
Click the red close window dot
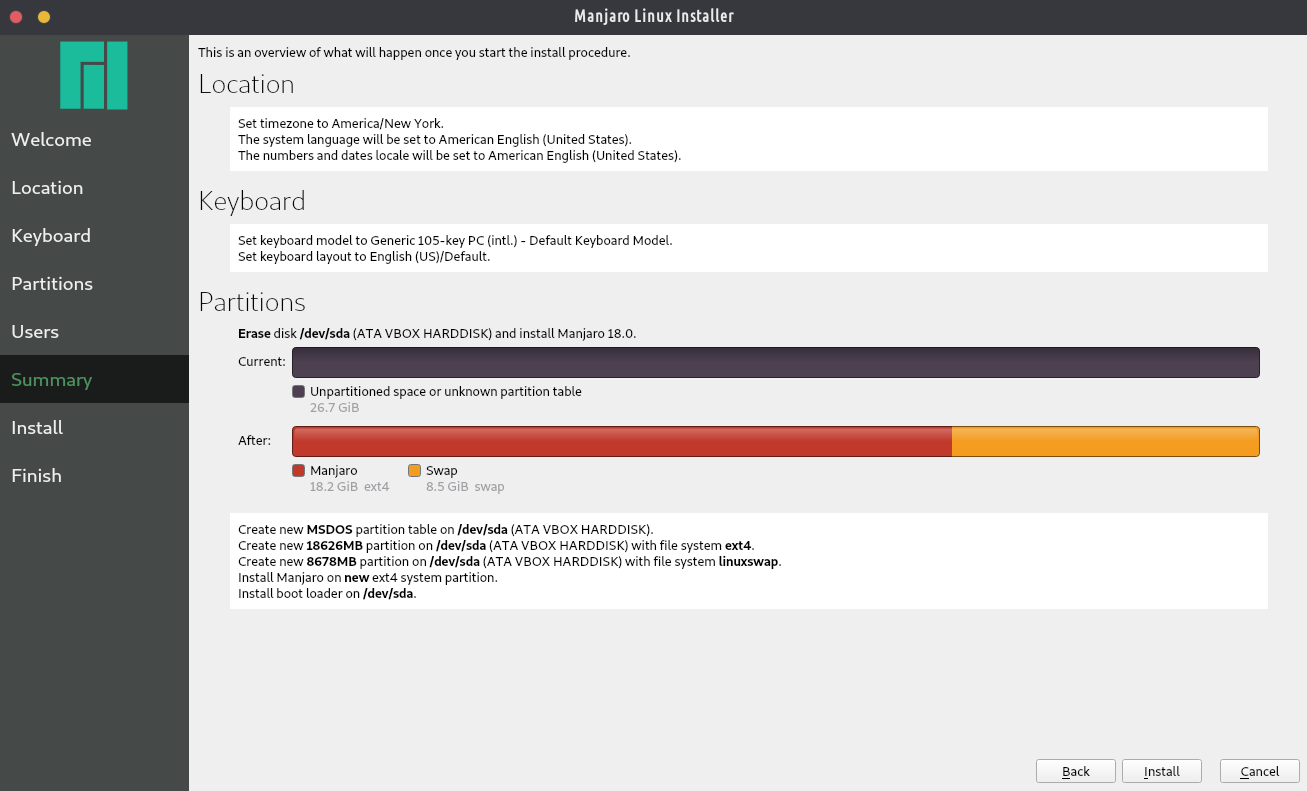[x=16, y=17]
